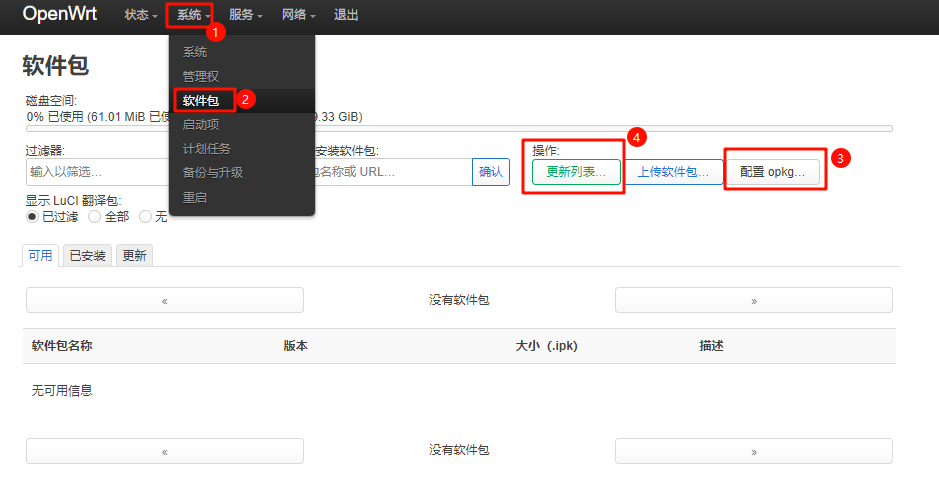Choose 备份与升级 in the dropdown list
Image resolution: width=939 pixels, height=496 pixels.
pyautogui.click(x=212, y=173)
